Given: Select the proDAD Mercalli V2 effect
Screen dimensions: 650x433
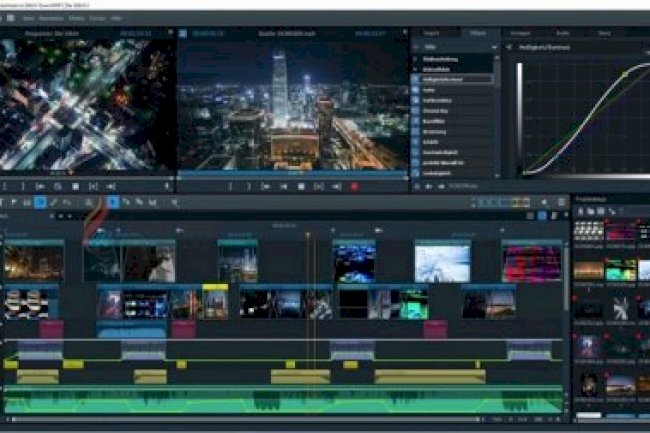Looking at the screenshot, I should [x=452, y=163].
